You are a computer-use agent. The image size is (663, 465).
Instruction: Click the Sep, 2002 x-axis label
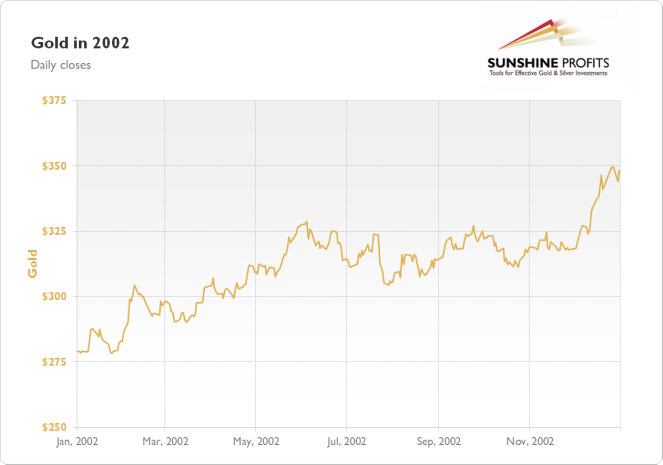tap(438, 442)
